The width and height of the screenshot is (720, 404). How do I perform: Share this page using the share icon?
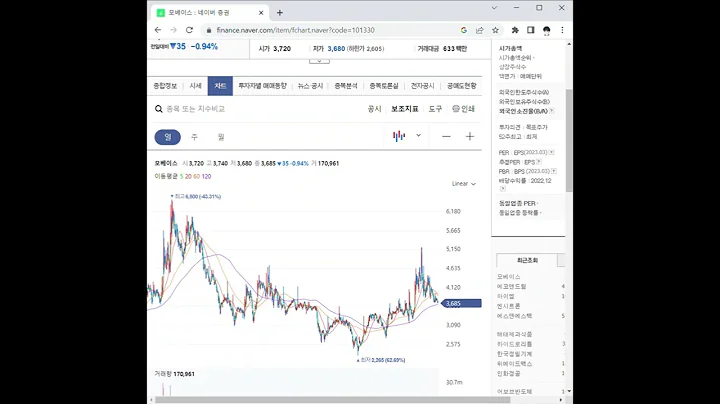pos(479,30)
